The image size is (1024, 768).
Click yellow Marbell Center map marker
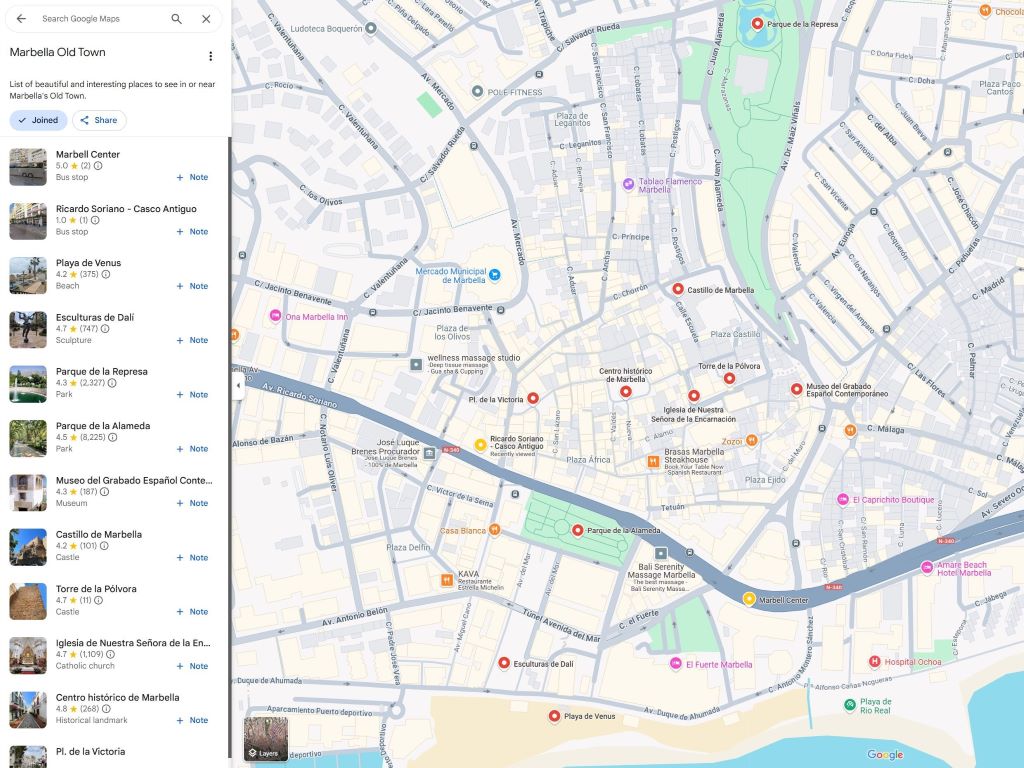coord(749,599)
